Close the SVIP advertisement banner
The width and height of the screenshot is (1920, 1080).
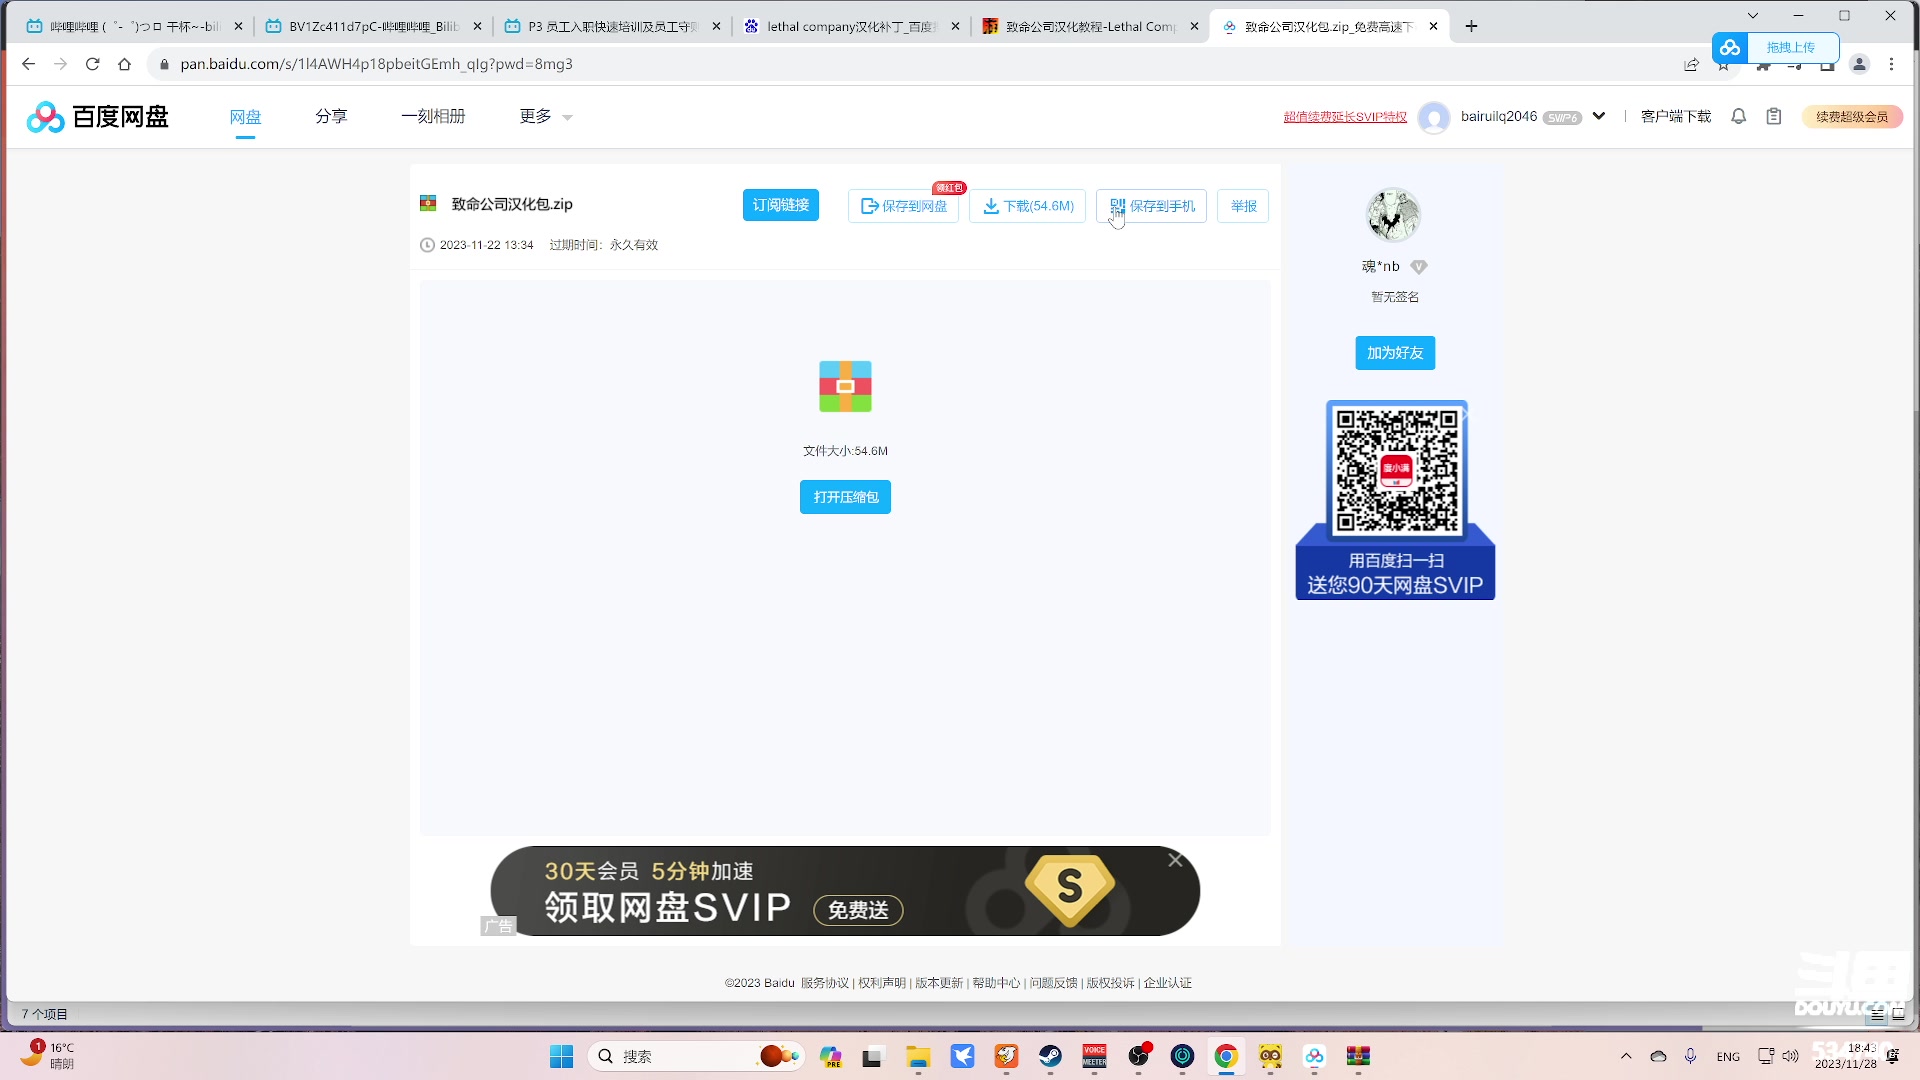[x=1175, y=860]
